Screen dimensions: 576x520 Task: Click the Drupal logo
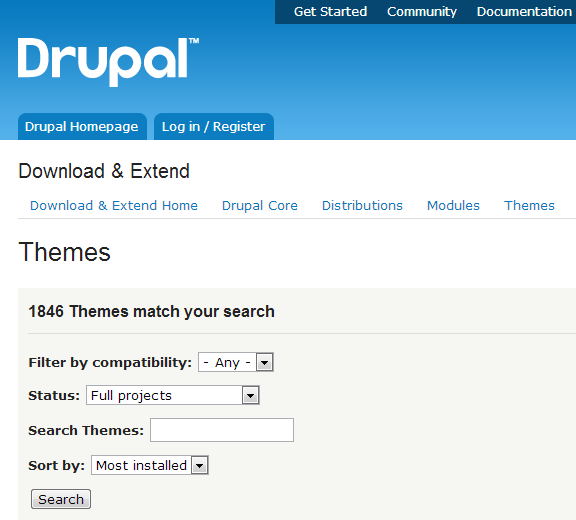(x=108, y=62)
